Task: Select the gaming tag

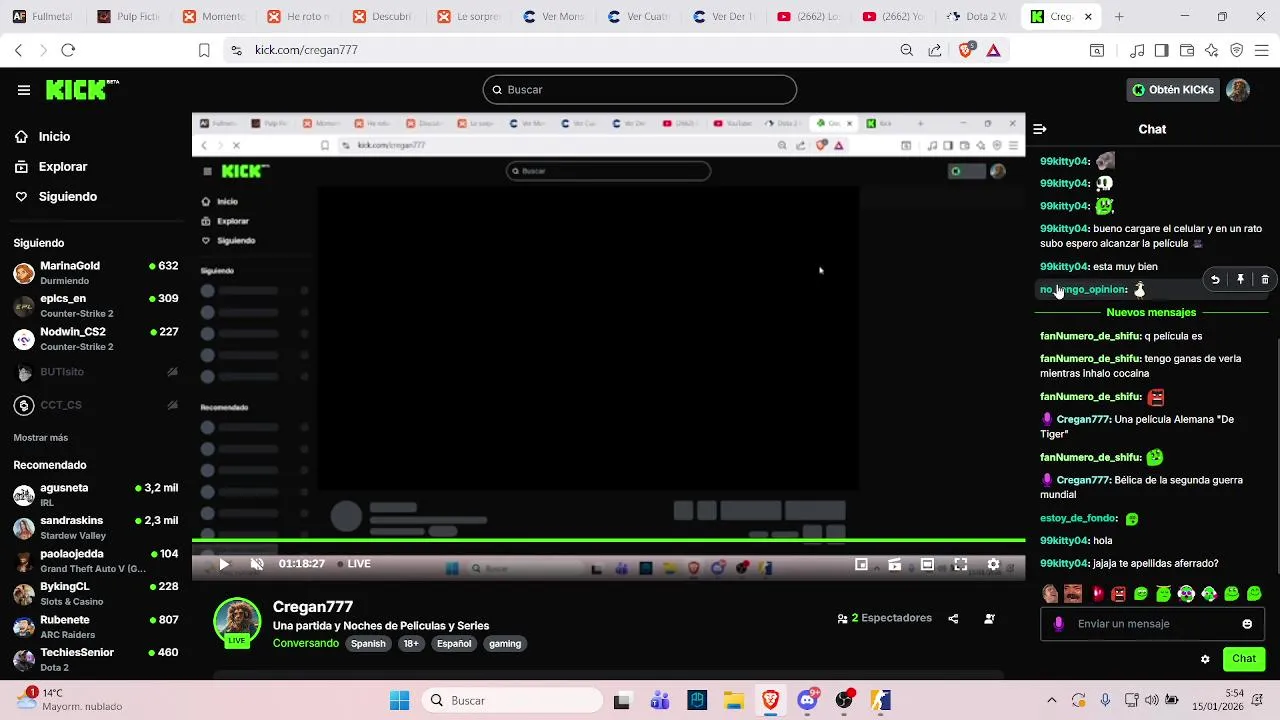Action: pyautogui.click(x=505, y=644)
